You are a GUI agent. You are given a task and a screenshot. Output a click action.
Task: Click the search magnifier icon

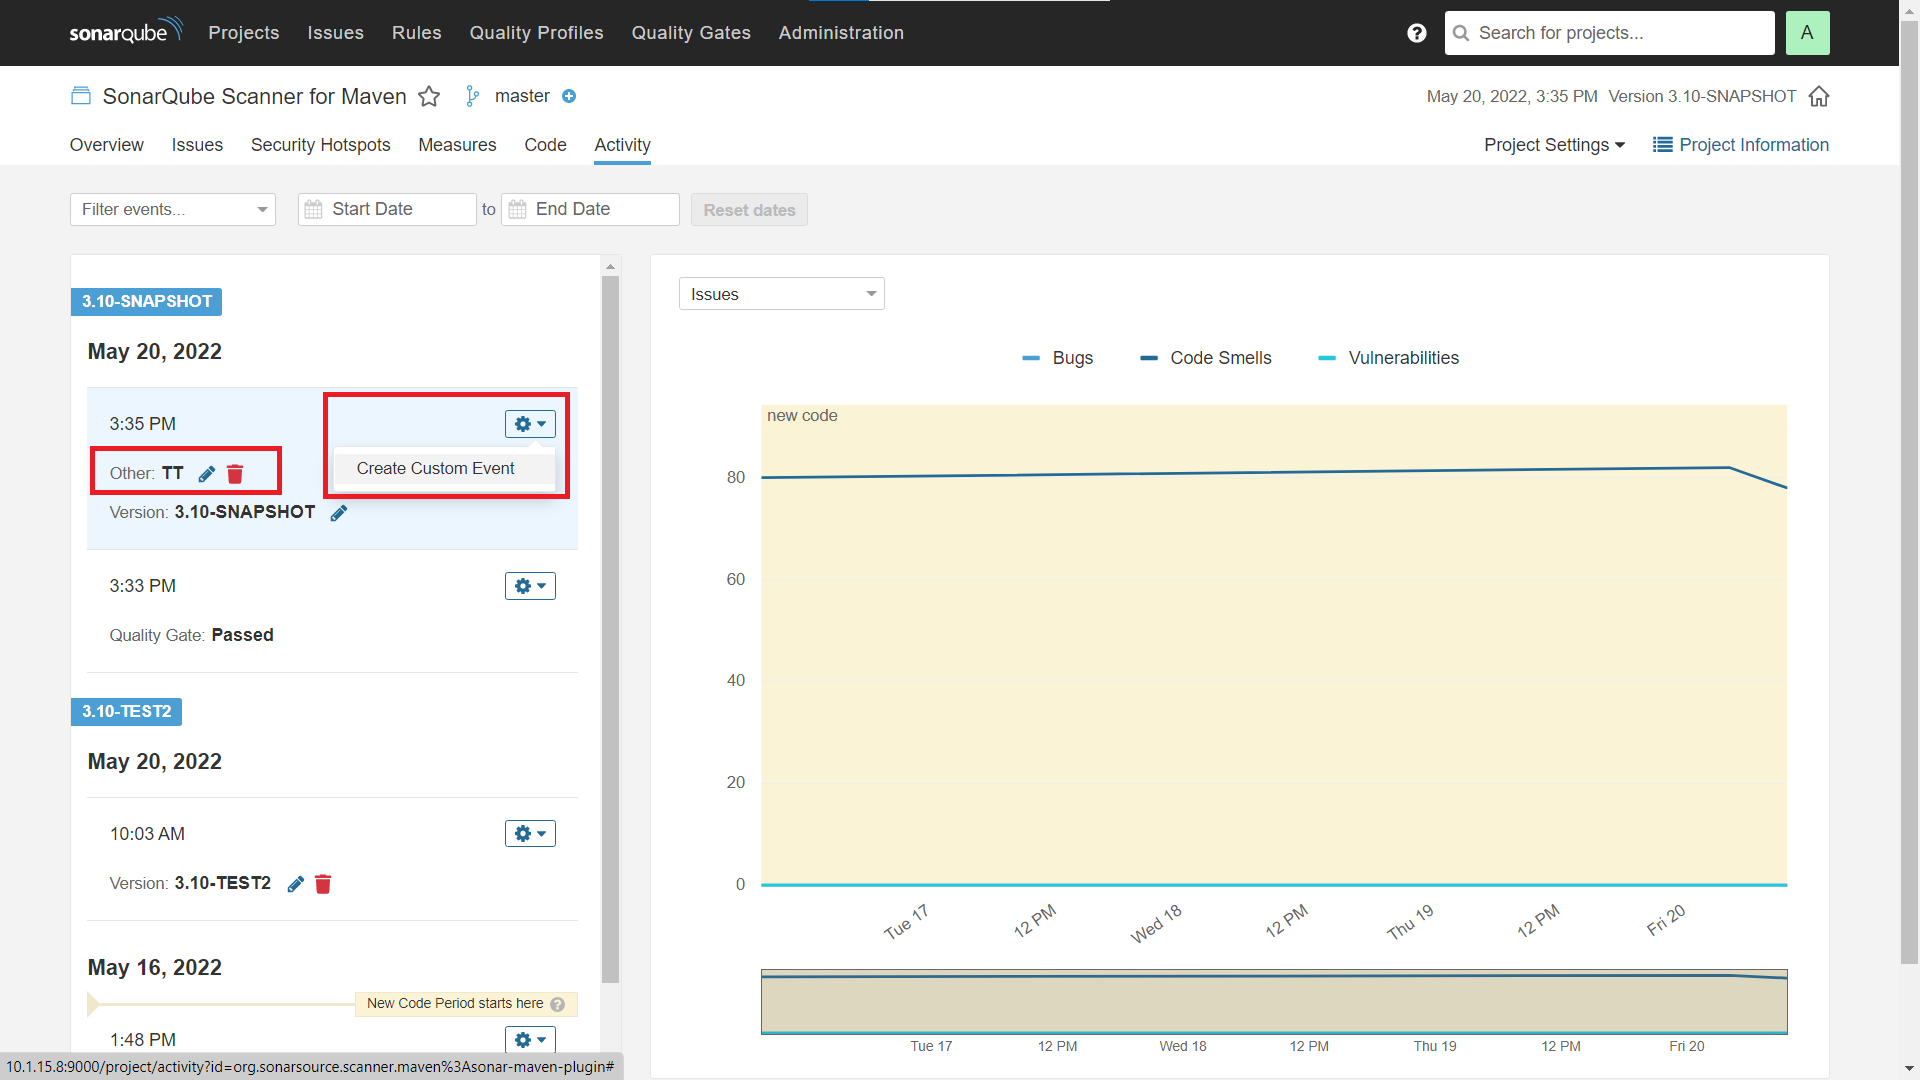click(x=1461, y=33)
